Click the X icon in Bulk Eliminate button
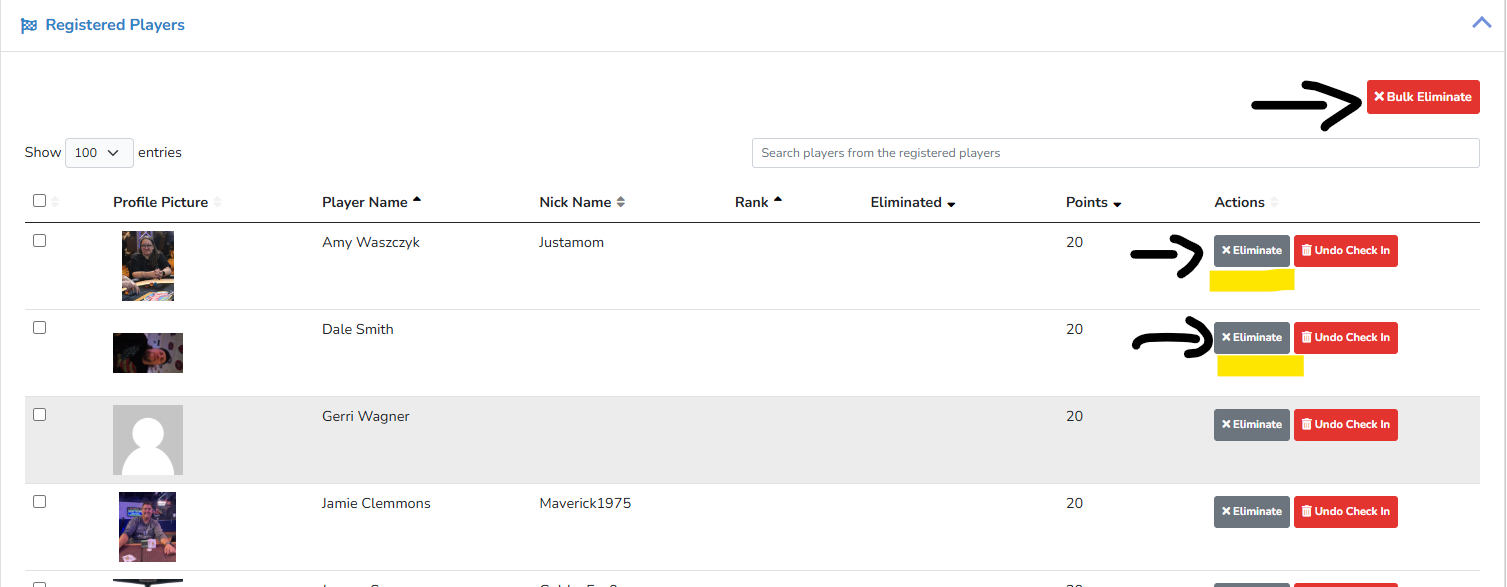 [x=1379, y=96]
